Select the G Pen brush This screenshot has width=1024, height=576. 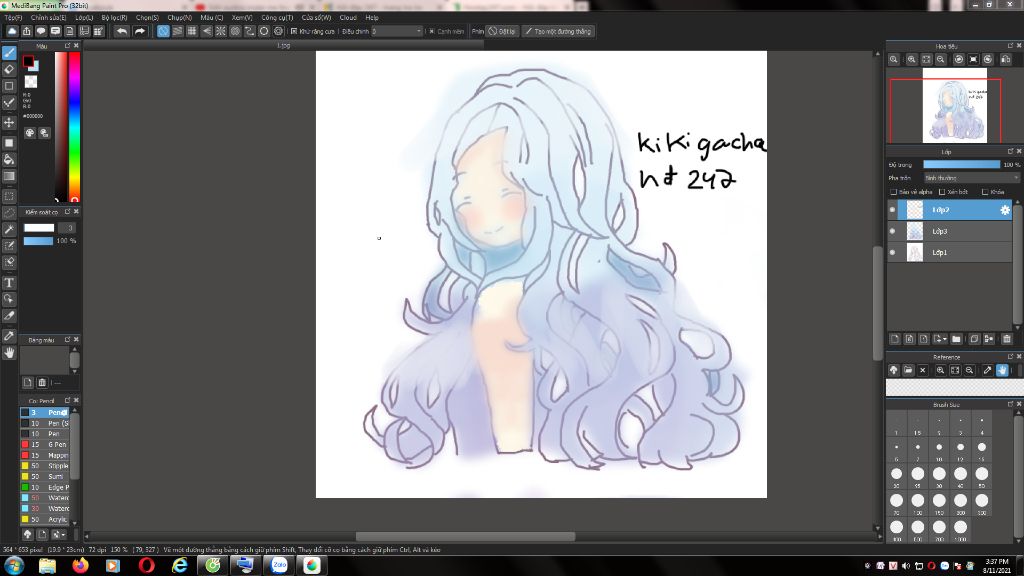45,445
